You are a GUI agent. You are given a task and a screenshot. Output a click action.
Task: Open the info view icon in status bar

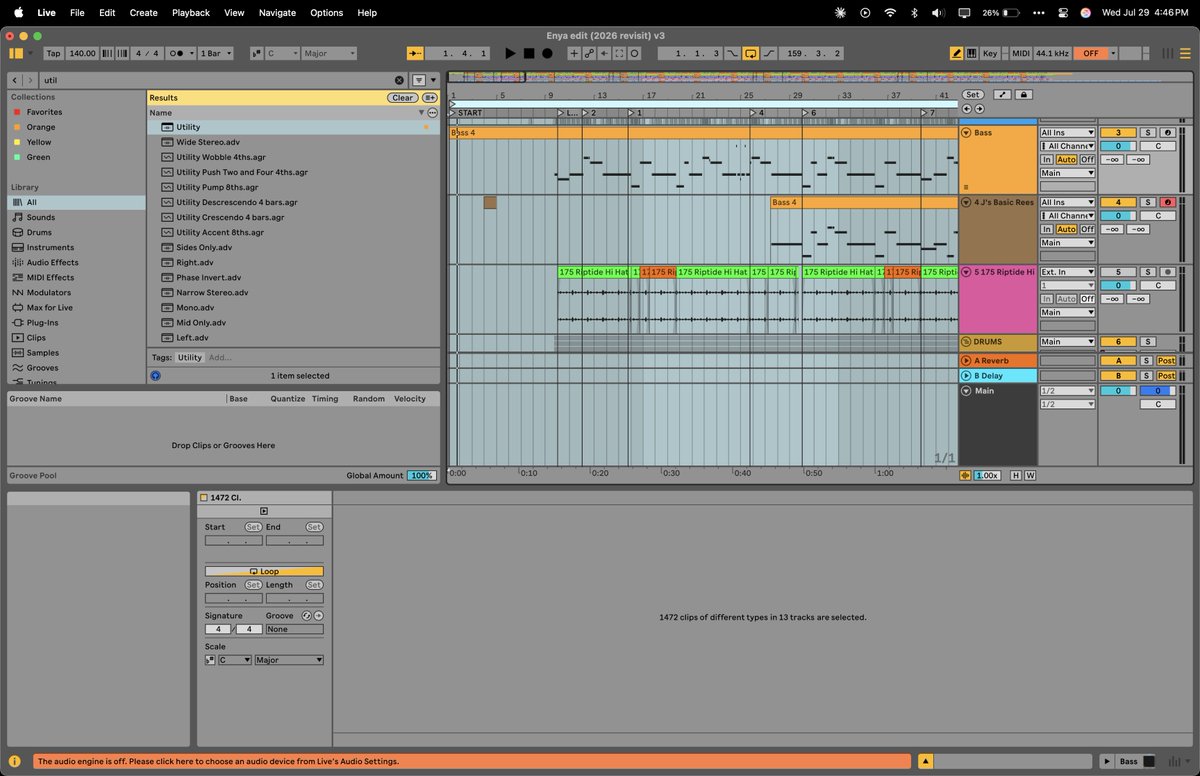tap(15, 761)
